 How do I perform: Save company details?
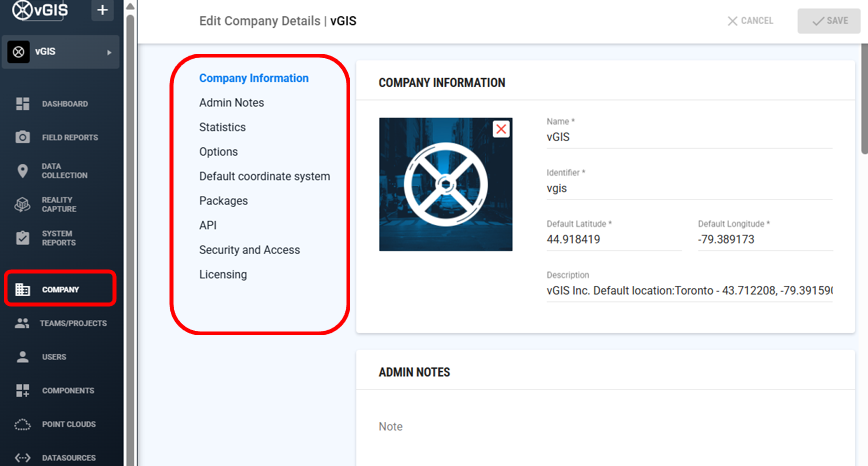coord(829,20)
